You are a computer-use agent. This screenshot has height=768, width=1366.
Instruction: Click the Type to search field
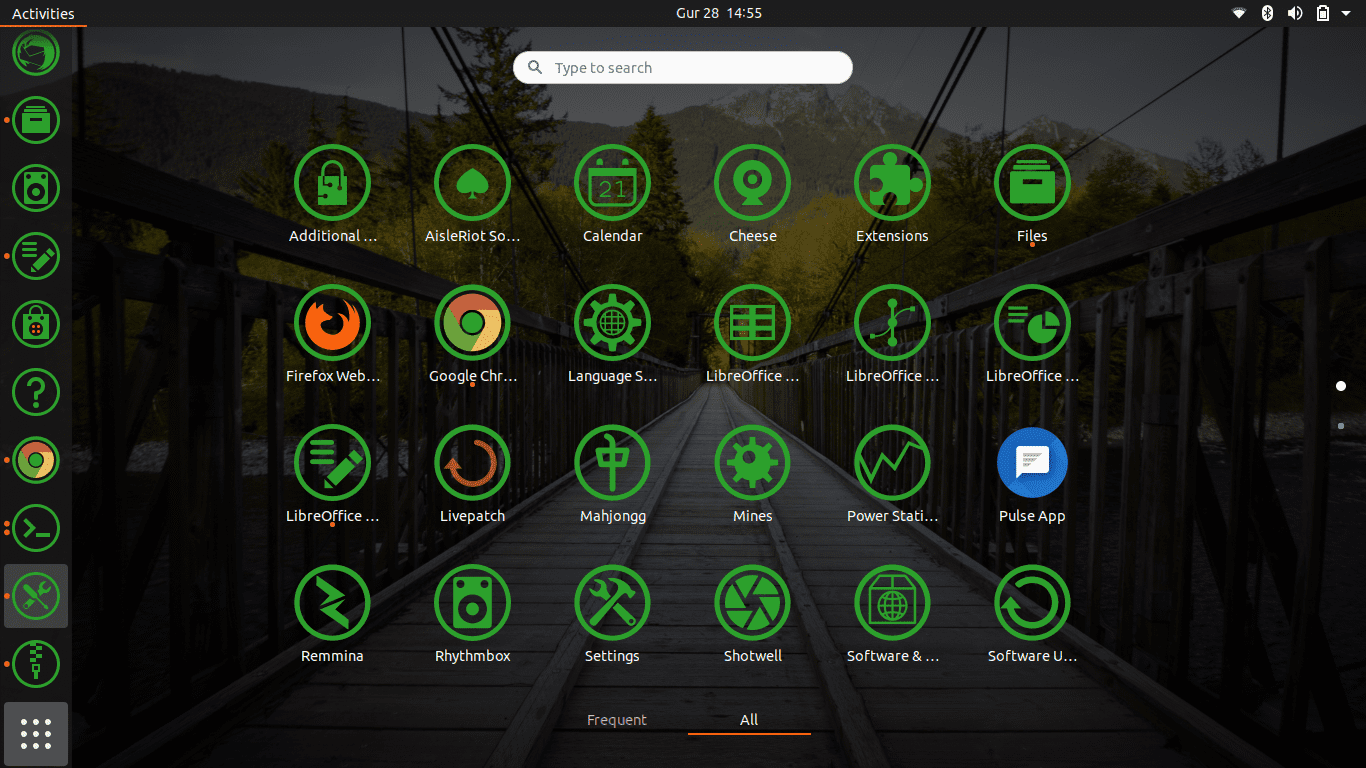[x=683, y=68]
